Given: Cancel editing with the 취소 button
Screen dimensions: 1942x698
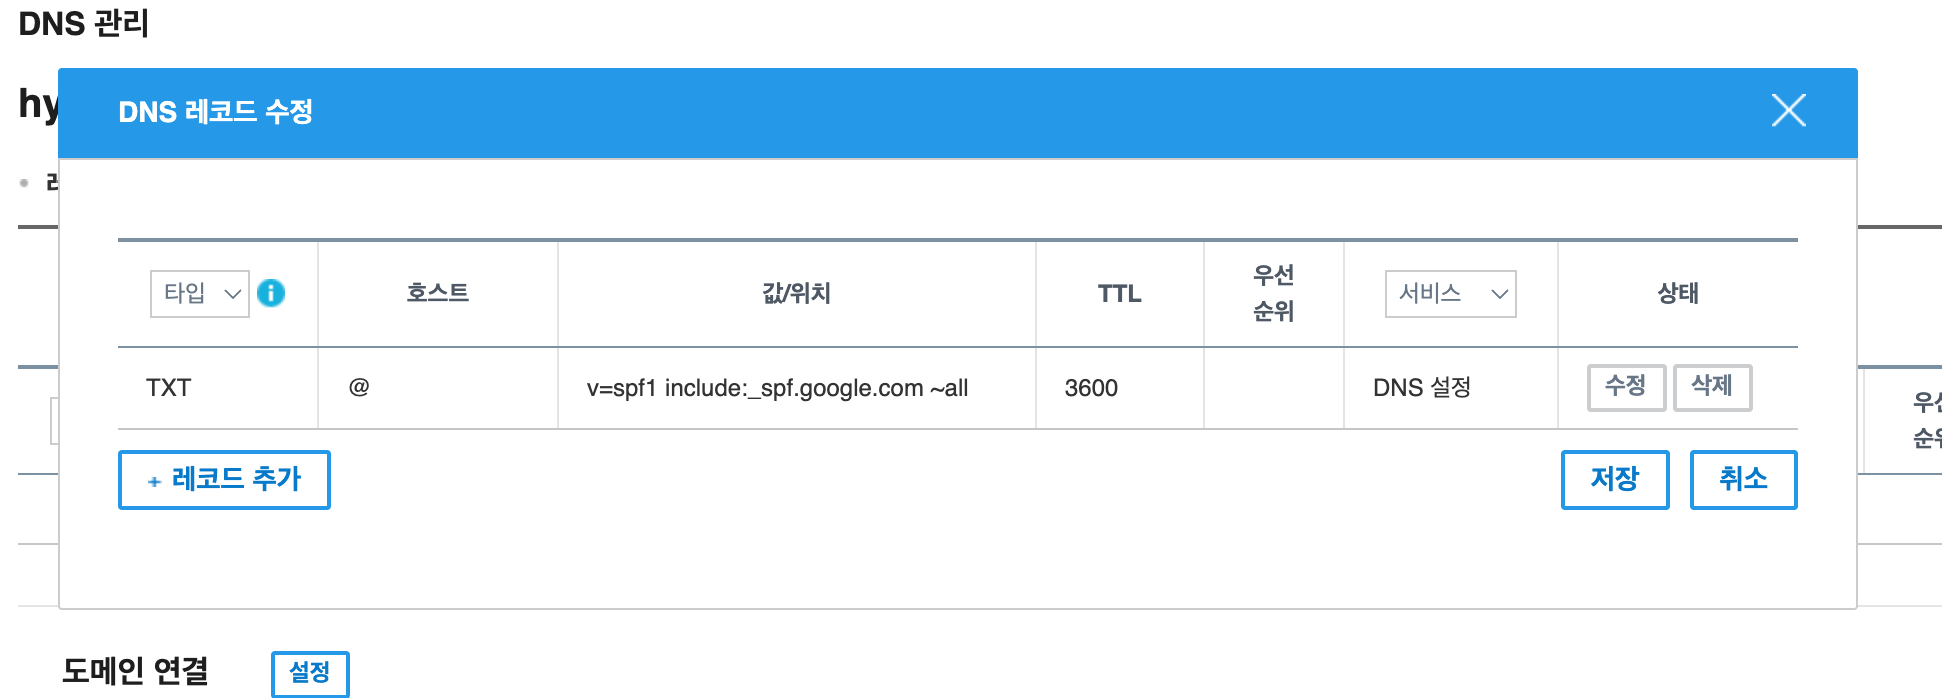Looking at the screenshot, I should click(x=1743, y=480).
